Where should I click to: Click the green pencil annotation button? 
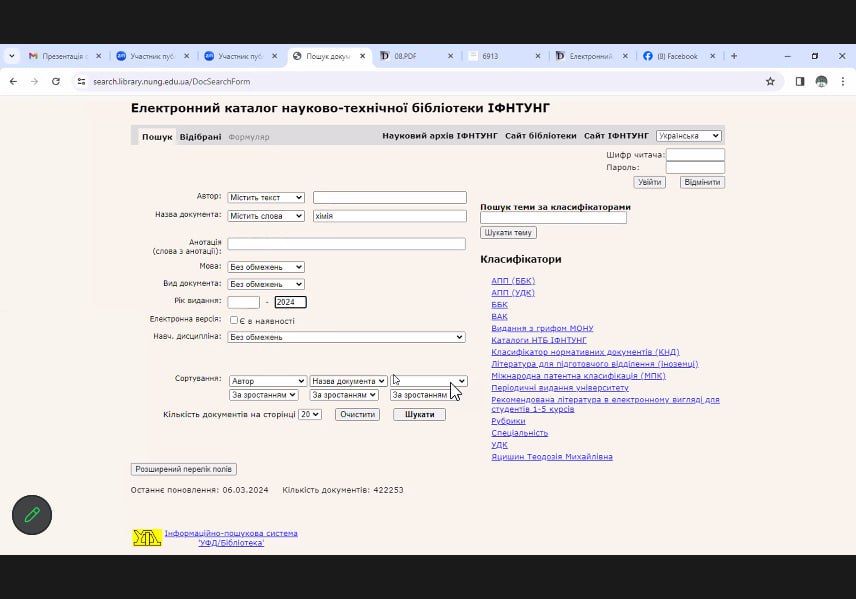32,515
